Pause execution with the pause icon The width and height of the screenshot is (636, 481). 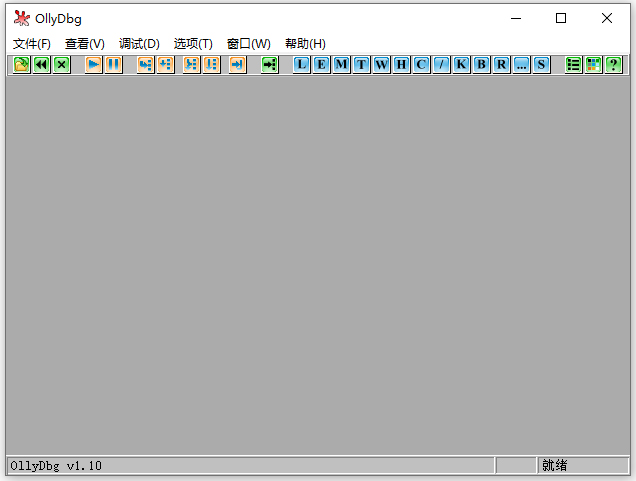(x=114, y=65)
